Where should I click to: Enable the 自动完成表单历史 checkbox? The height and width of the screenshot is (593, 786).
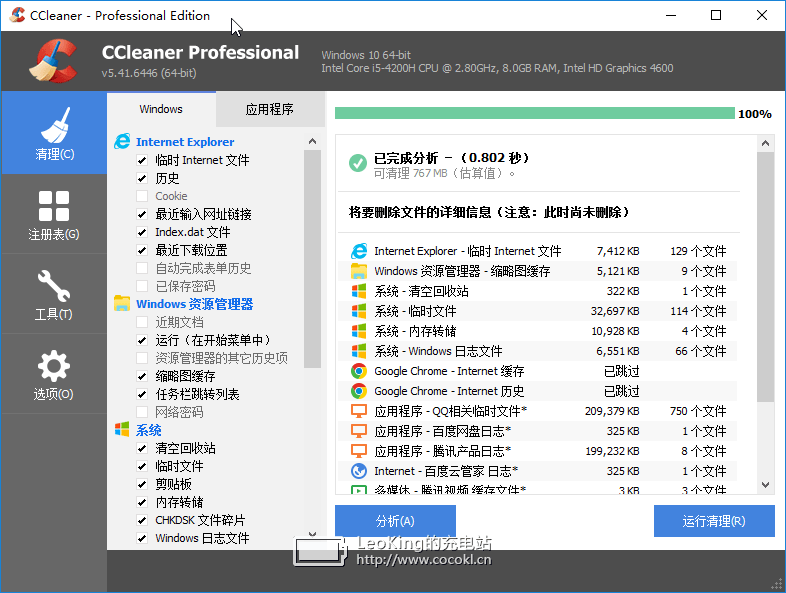pos(142,268)
